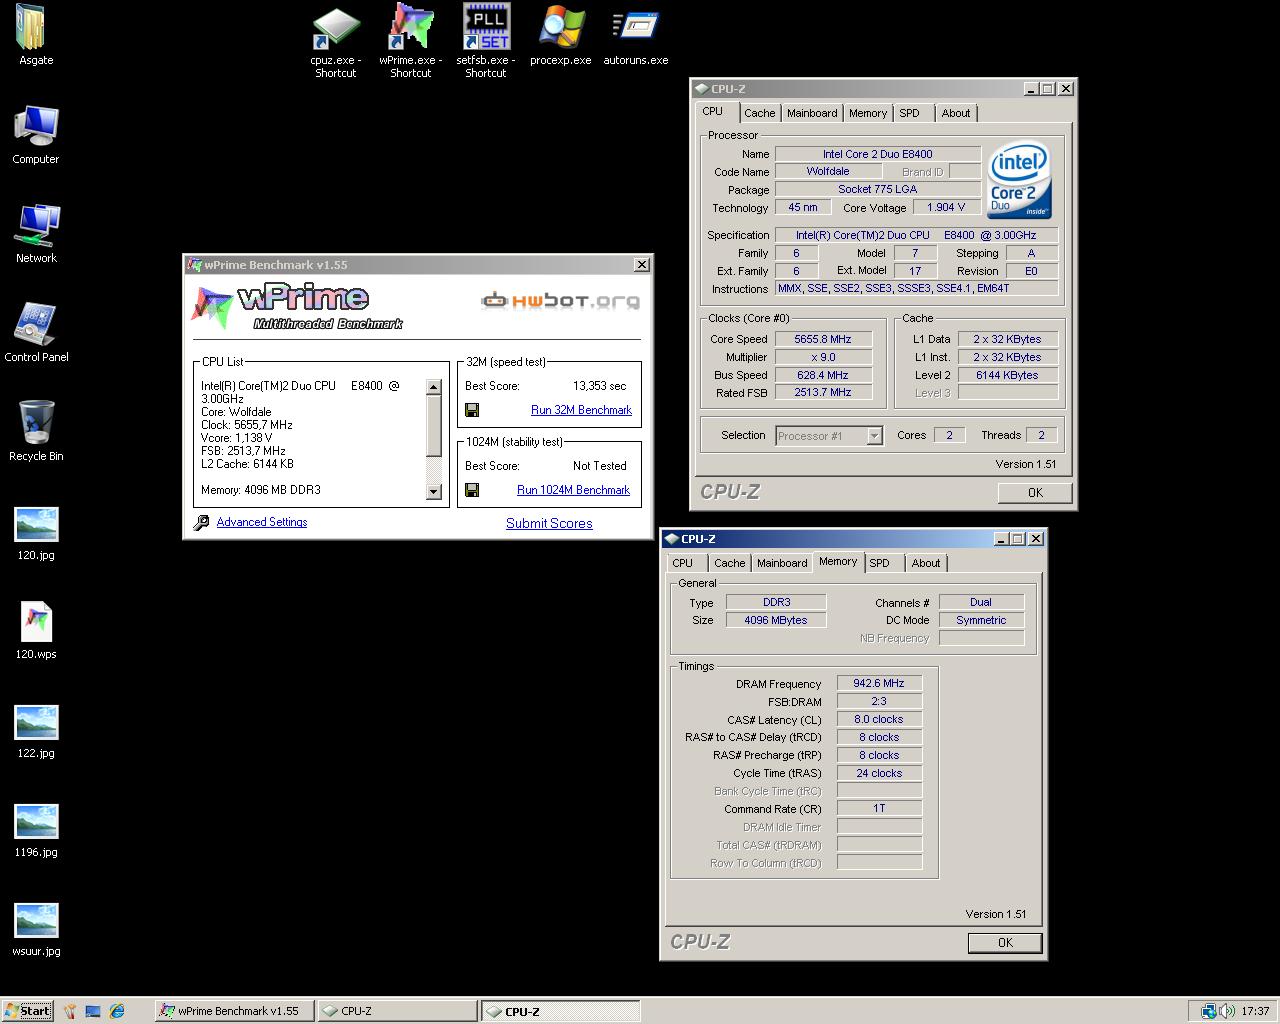Launch procexp.exe from desktop
Image resolution: width=1280 pixels, height=1024 pixels.
pyautogui.click(x=561, y=36)
